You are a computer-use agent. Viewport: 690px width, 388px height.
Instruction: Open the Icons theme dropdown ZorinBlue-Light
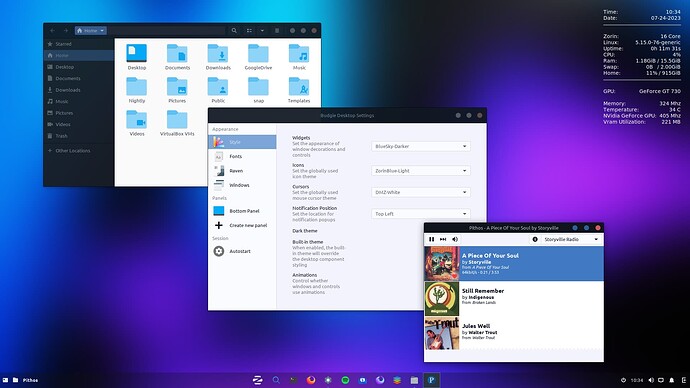coord(421,171)
